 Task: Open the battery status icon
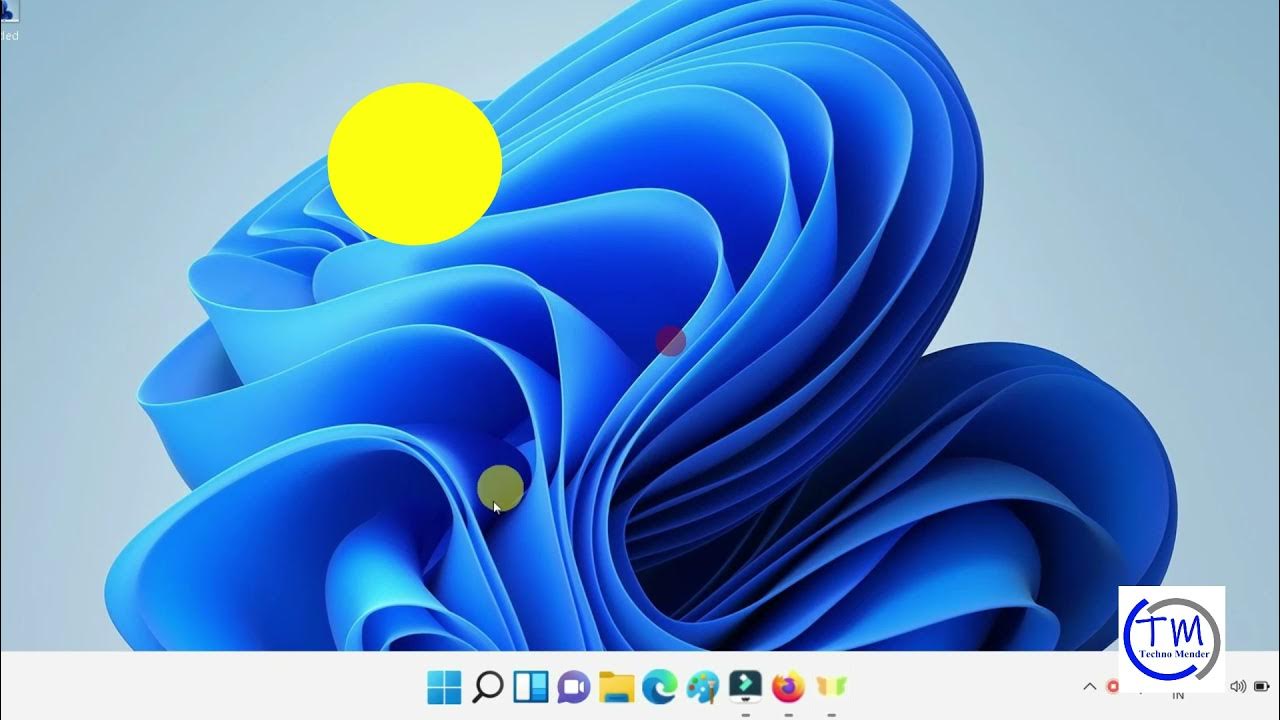1263,687
